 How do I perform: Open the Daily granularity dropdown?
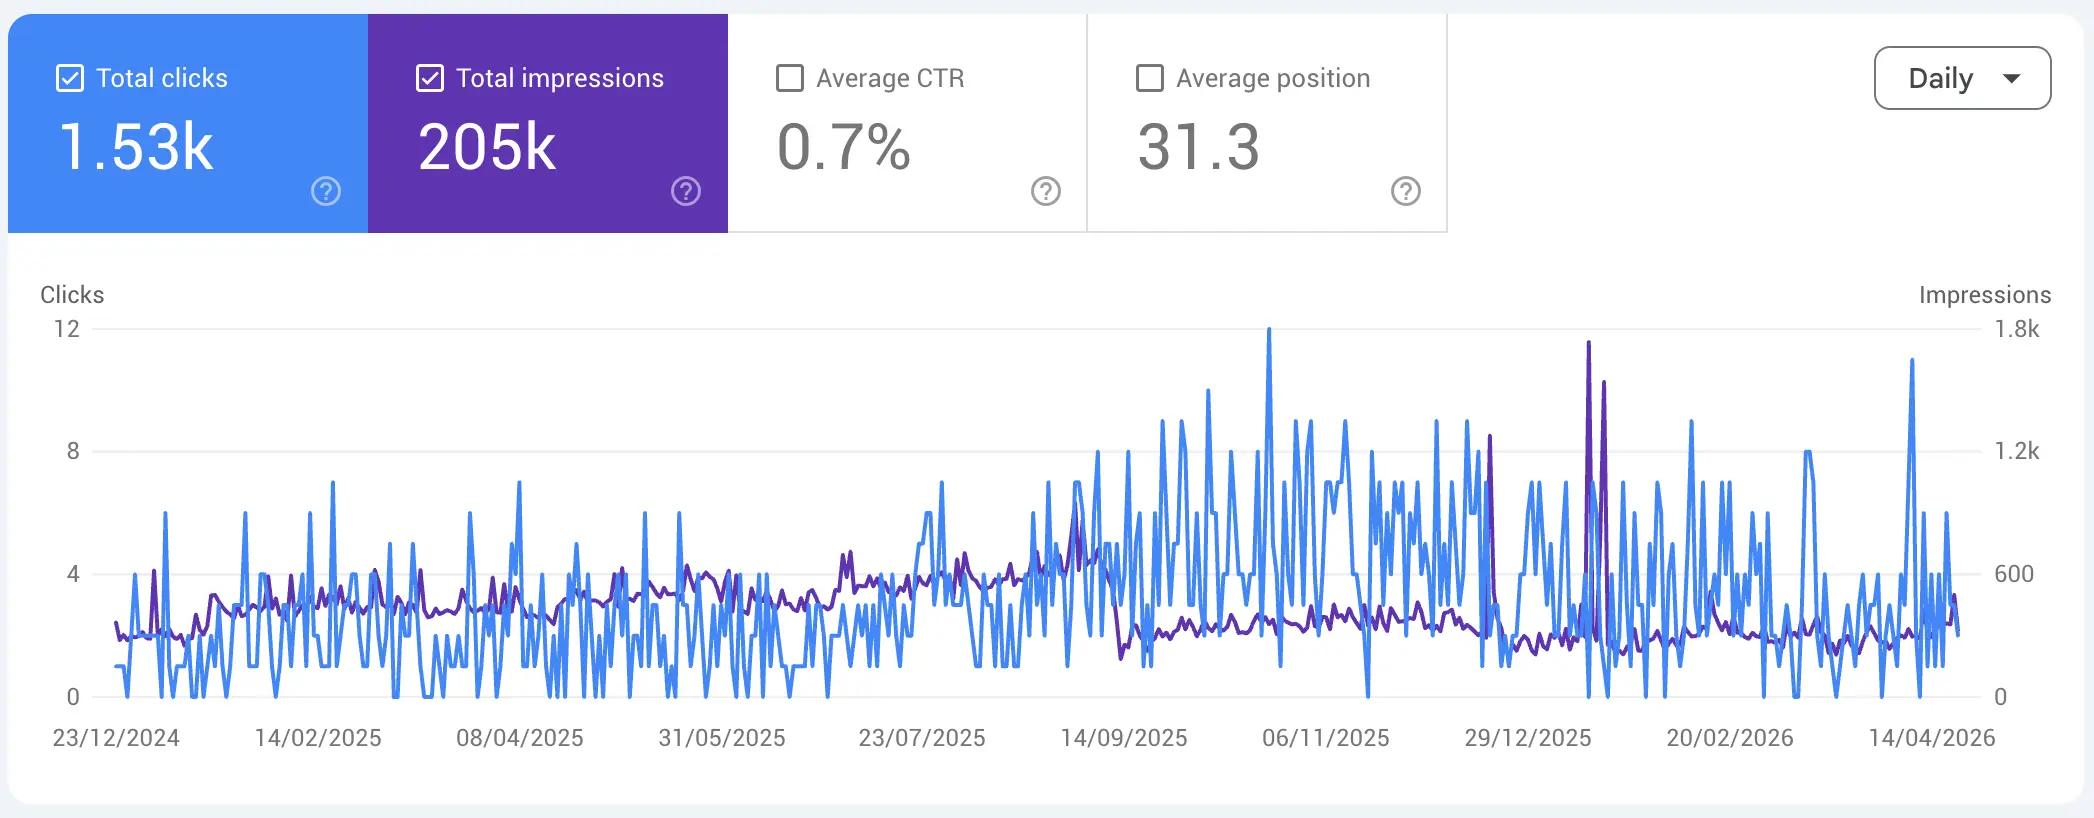[x=1962, y=78]
